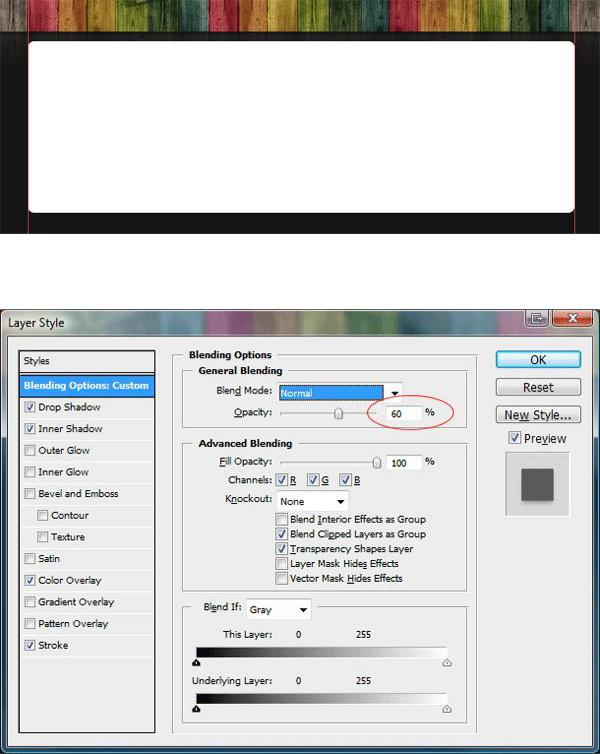Toggle Blend Clipped Layers as Group

(282, 534)
